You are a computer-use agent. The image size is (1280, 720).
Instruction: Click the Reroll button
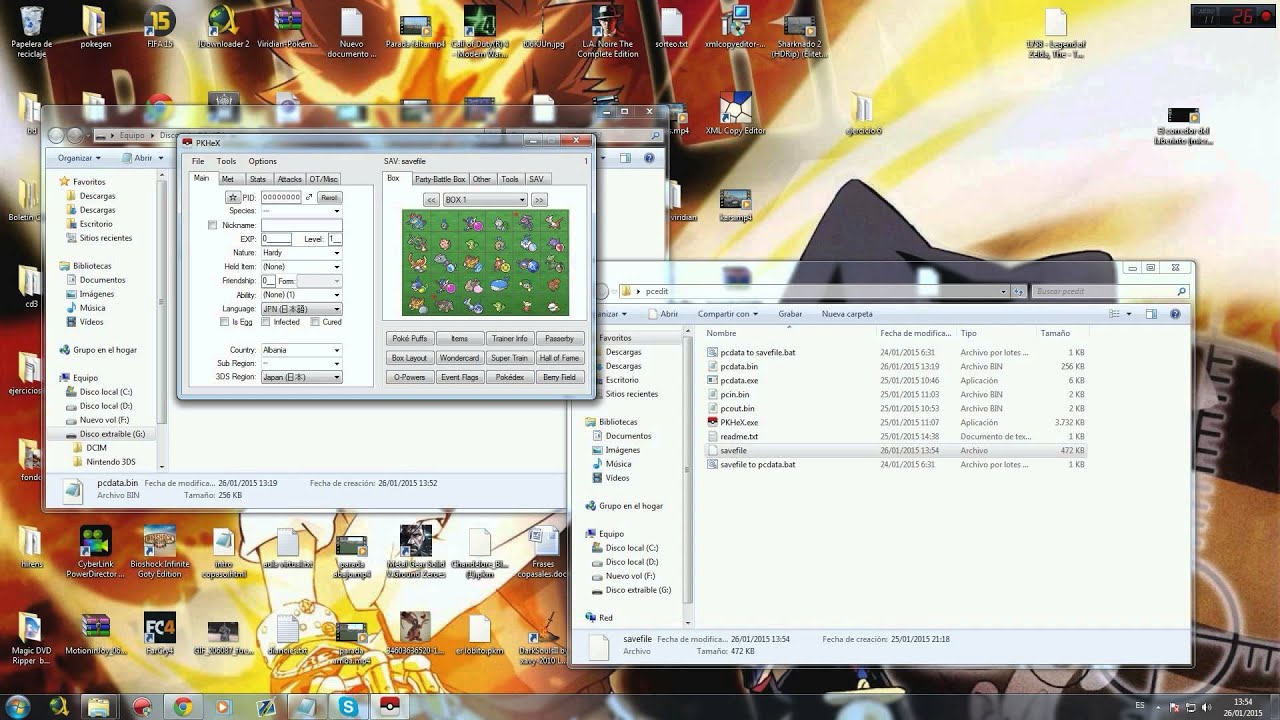[329, 198]
